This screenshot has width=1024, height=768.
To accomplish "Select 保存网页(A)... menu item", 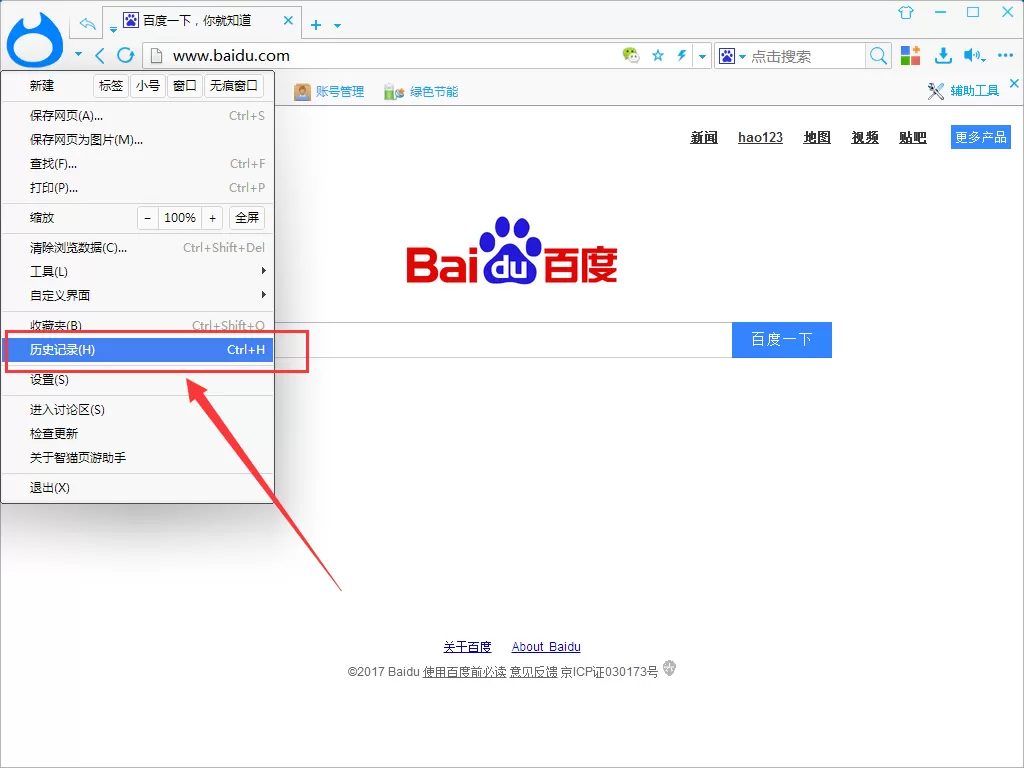I will [x=137, y=116].
